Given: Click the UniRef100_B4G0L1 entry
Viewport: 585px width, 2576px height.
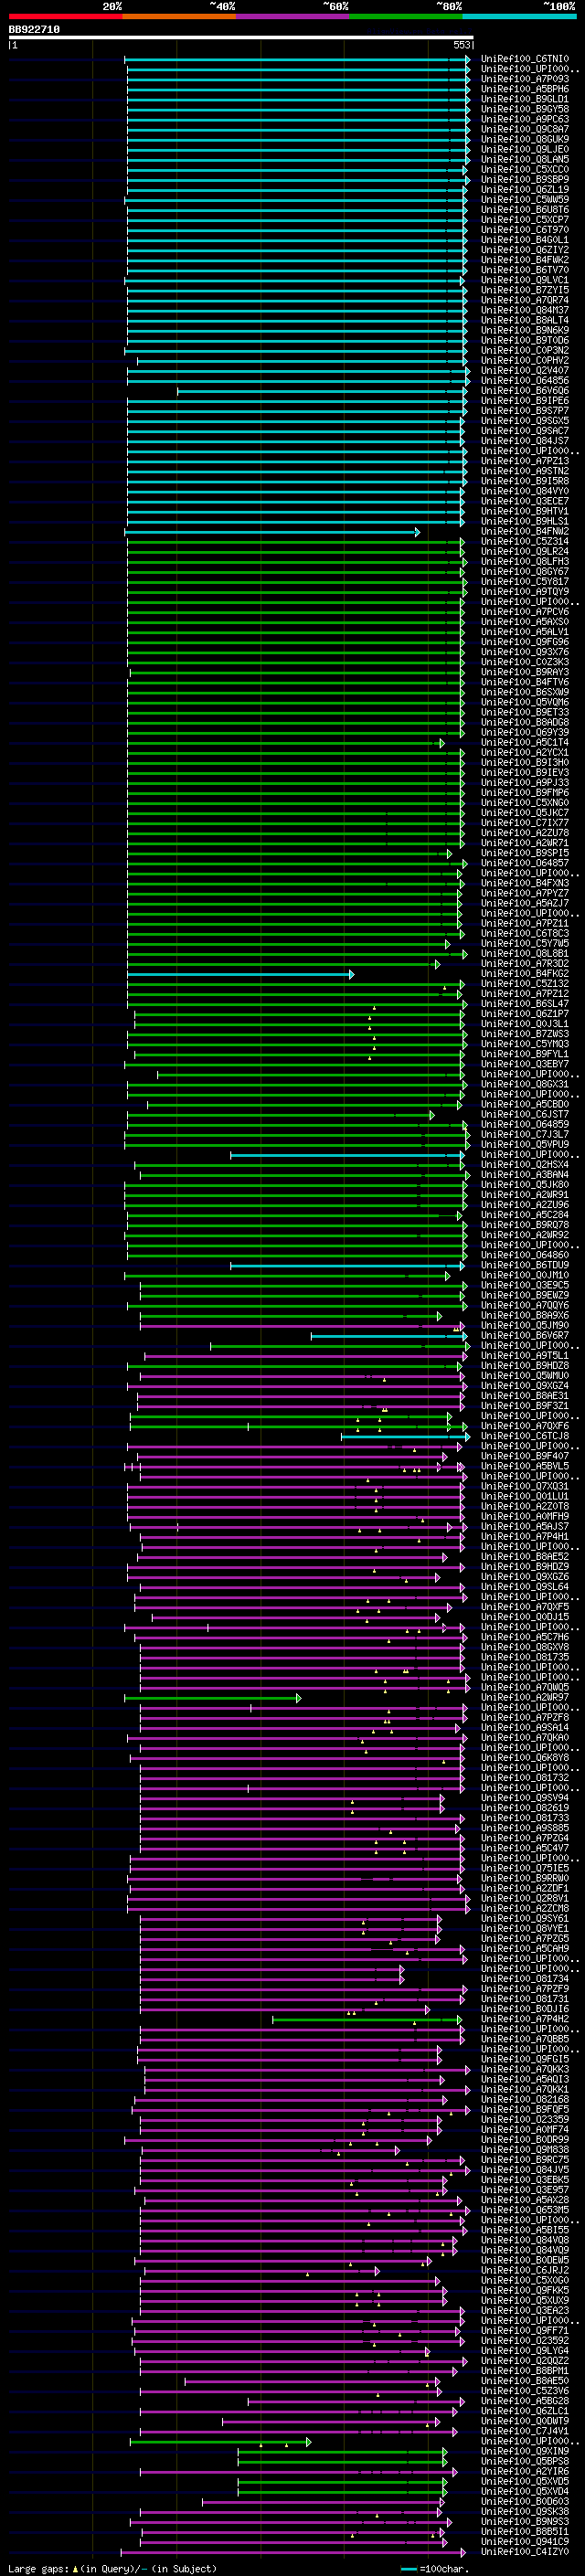Looking at the screenshot, I should coord(525,239).
